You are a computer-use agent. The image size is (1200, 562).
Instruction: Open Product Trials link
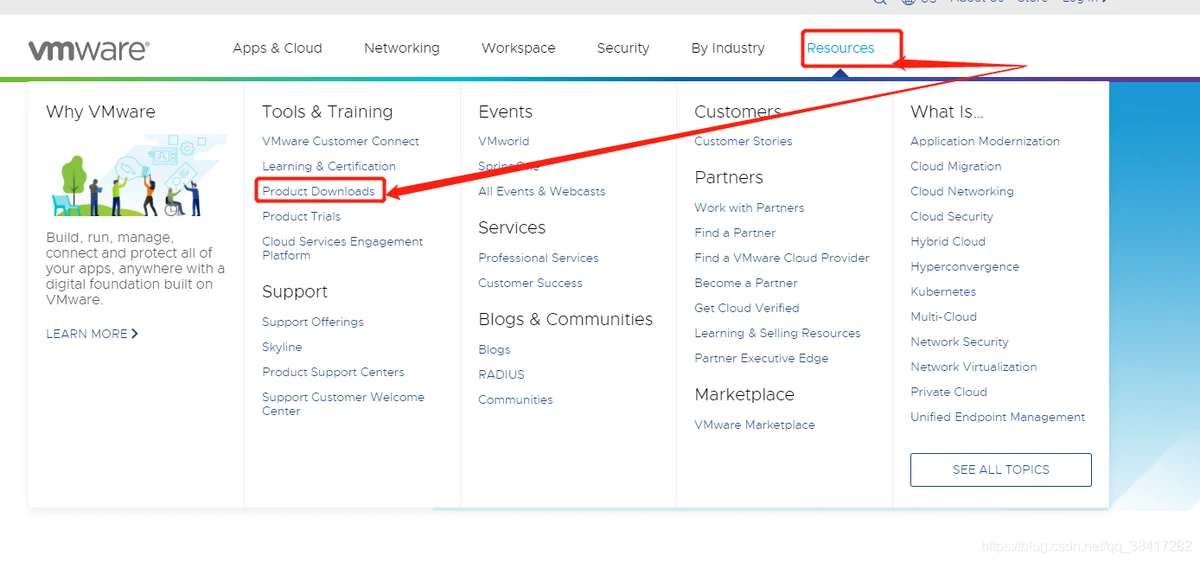[x=301, y=216]
